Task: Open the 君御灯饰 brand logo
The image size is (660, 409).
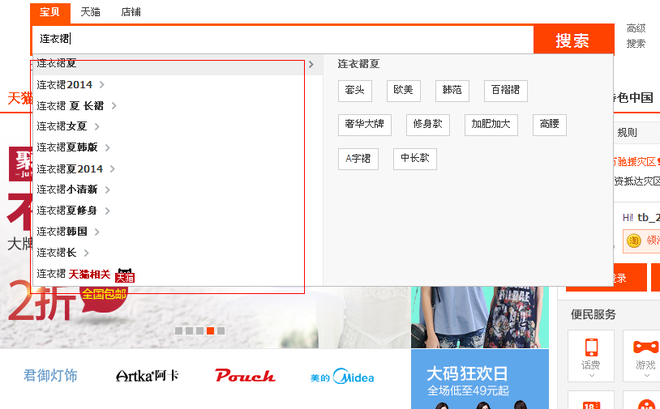Action: [x=50, y=376]
